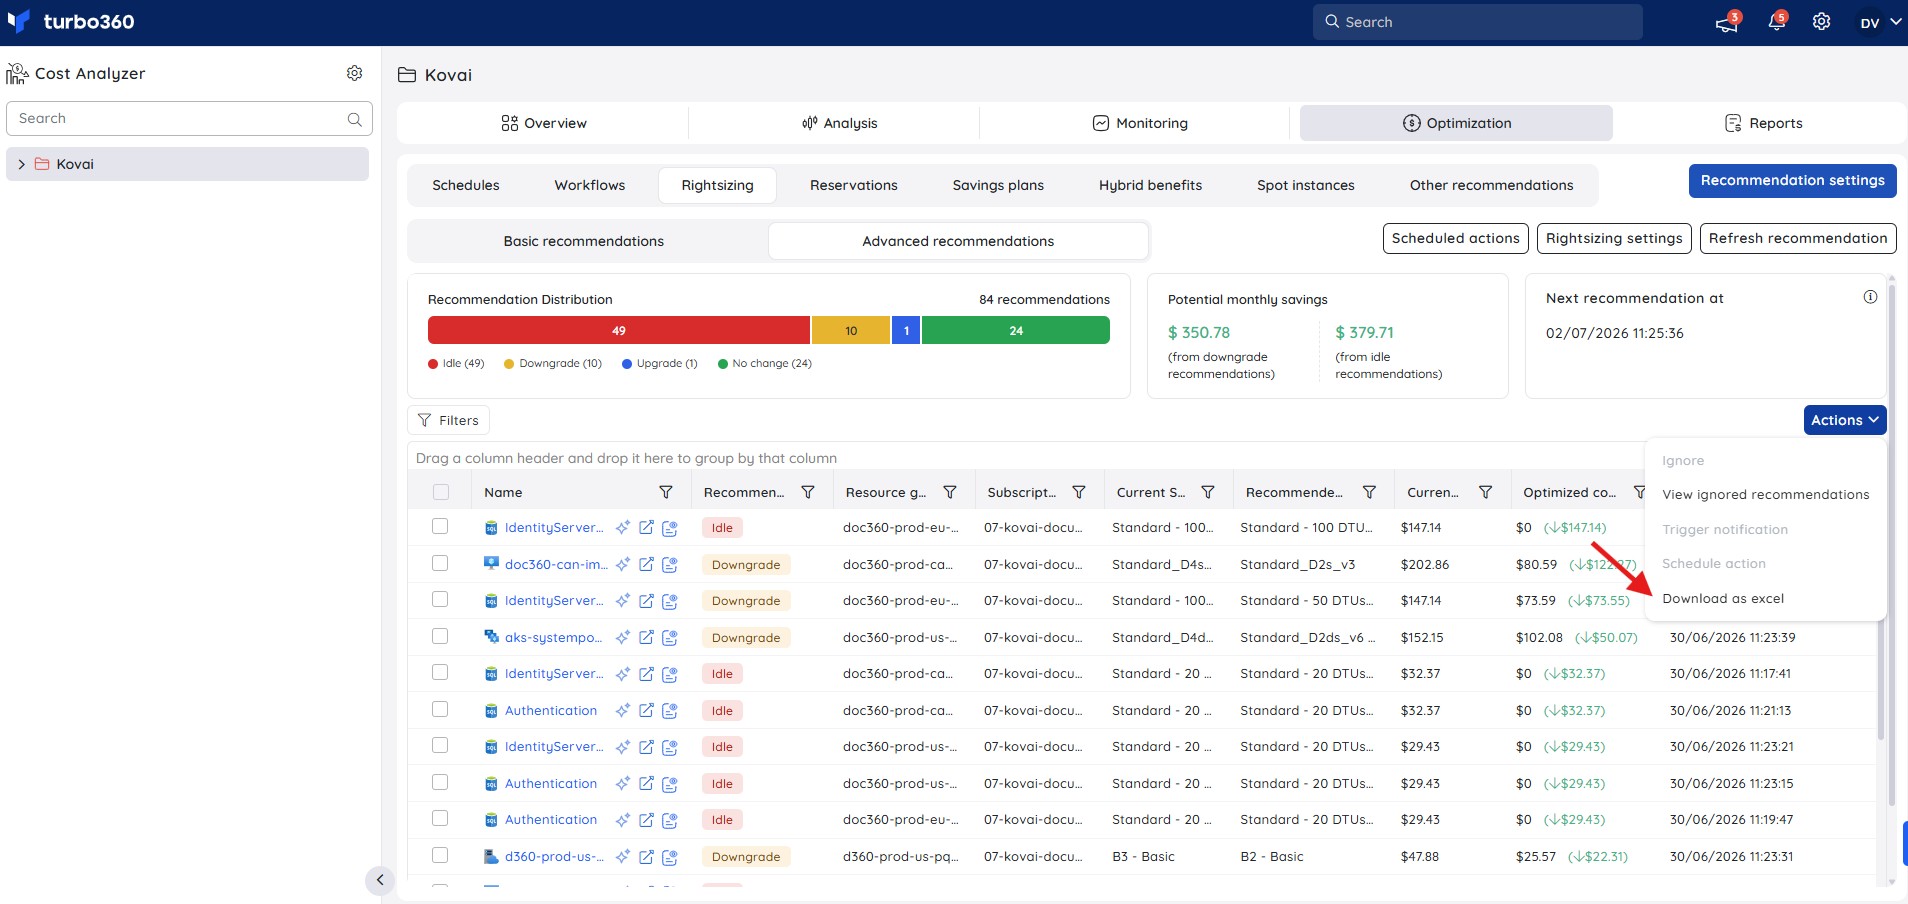Click the document-detail icon for d360-prod-us

pos(670,856)
